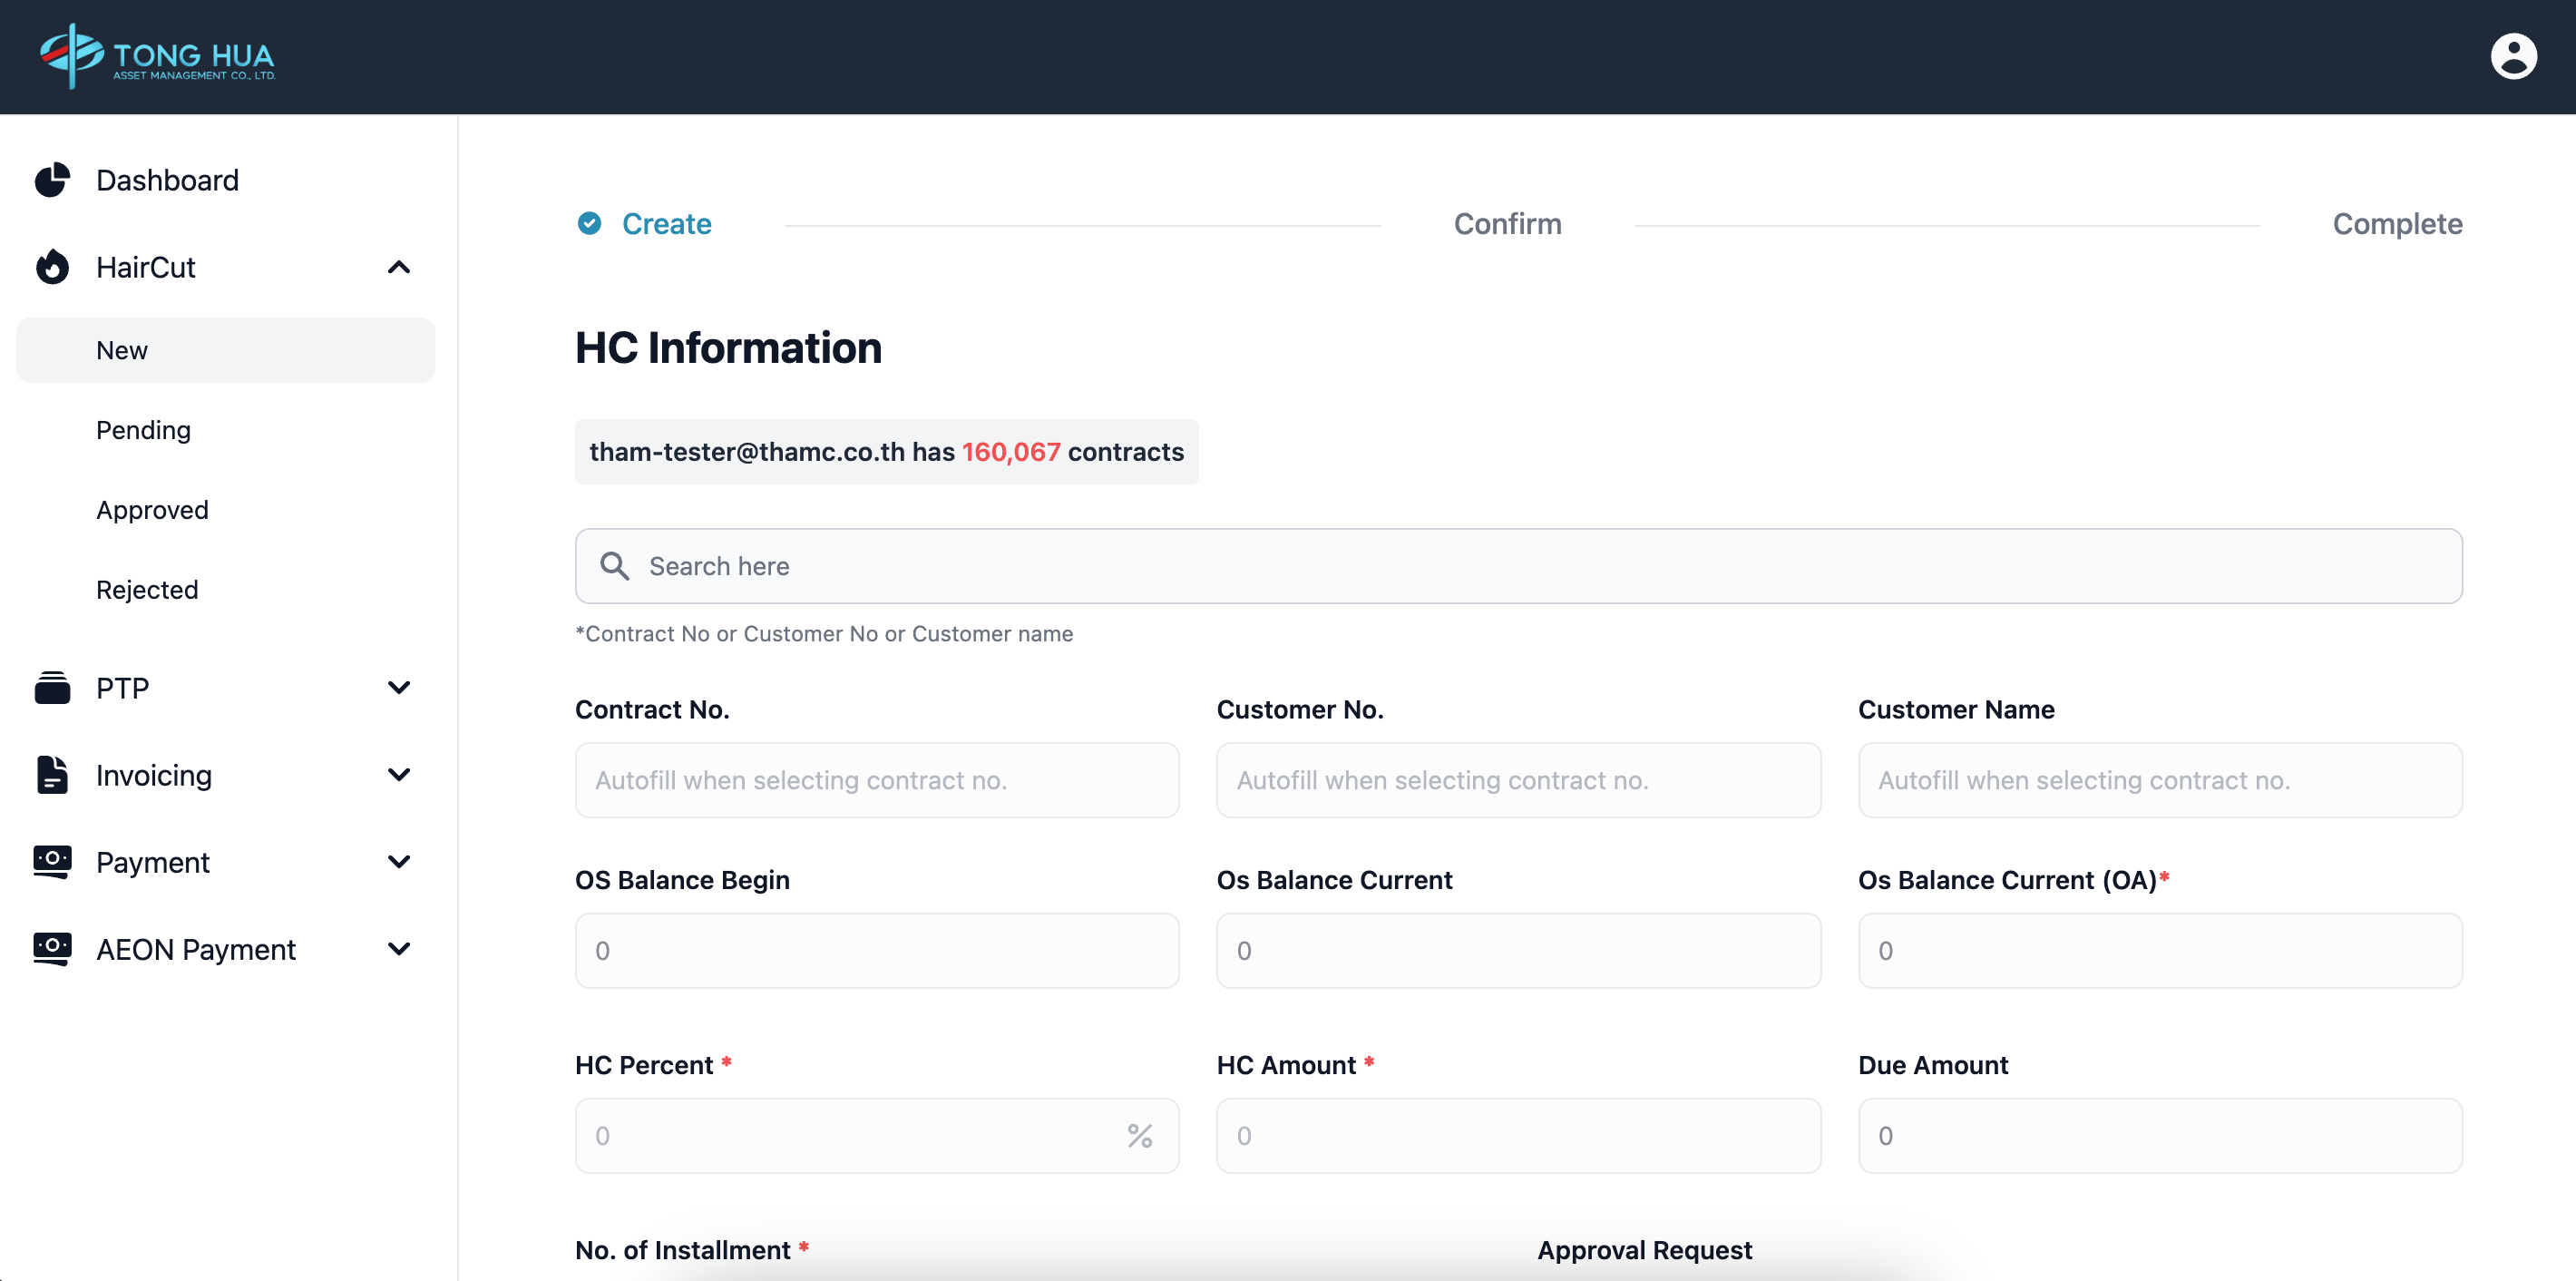Click the AEON Payment cash icon
Screen dimensions: 2576x1281
point(52,949)
